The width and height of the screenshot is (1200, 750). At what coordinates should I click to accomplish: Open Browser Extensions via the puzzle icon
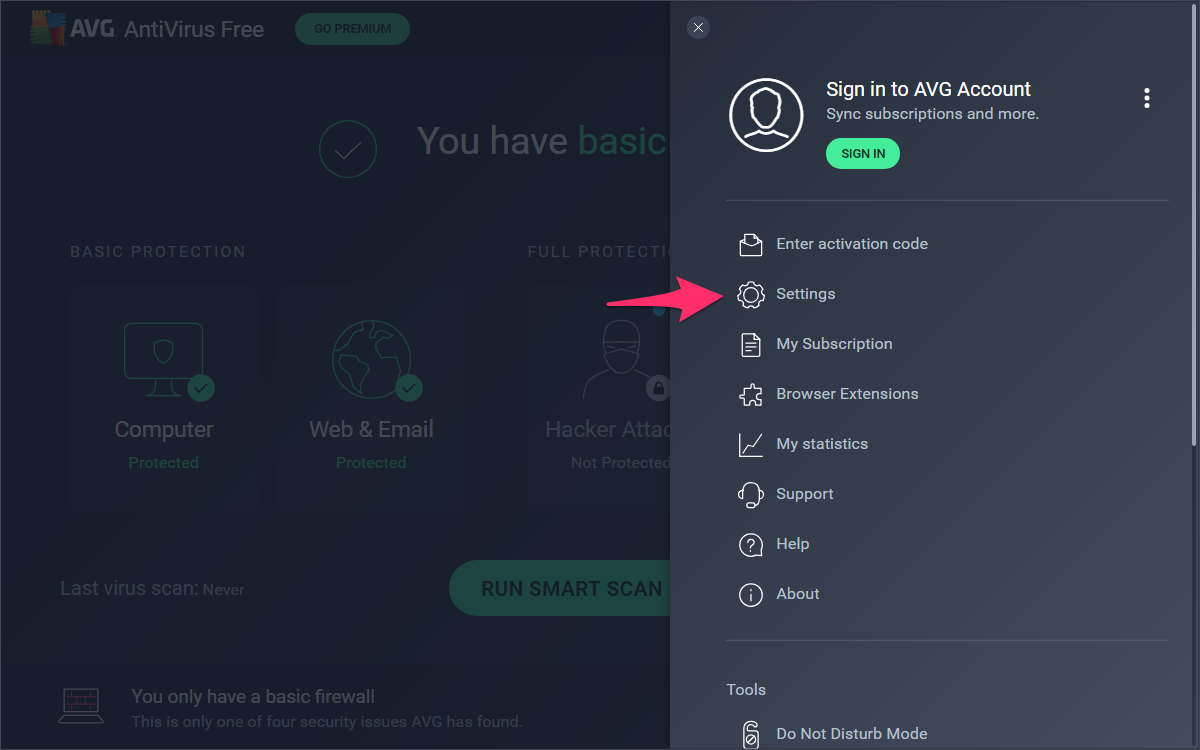[750, 394]
